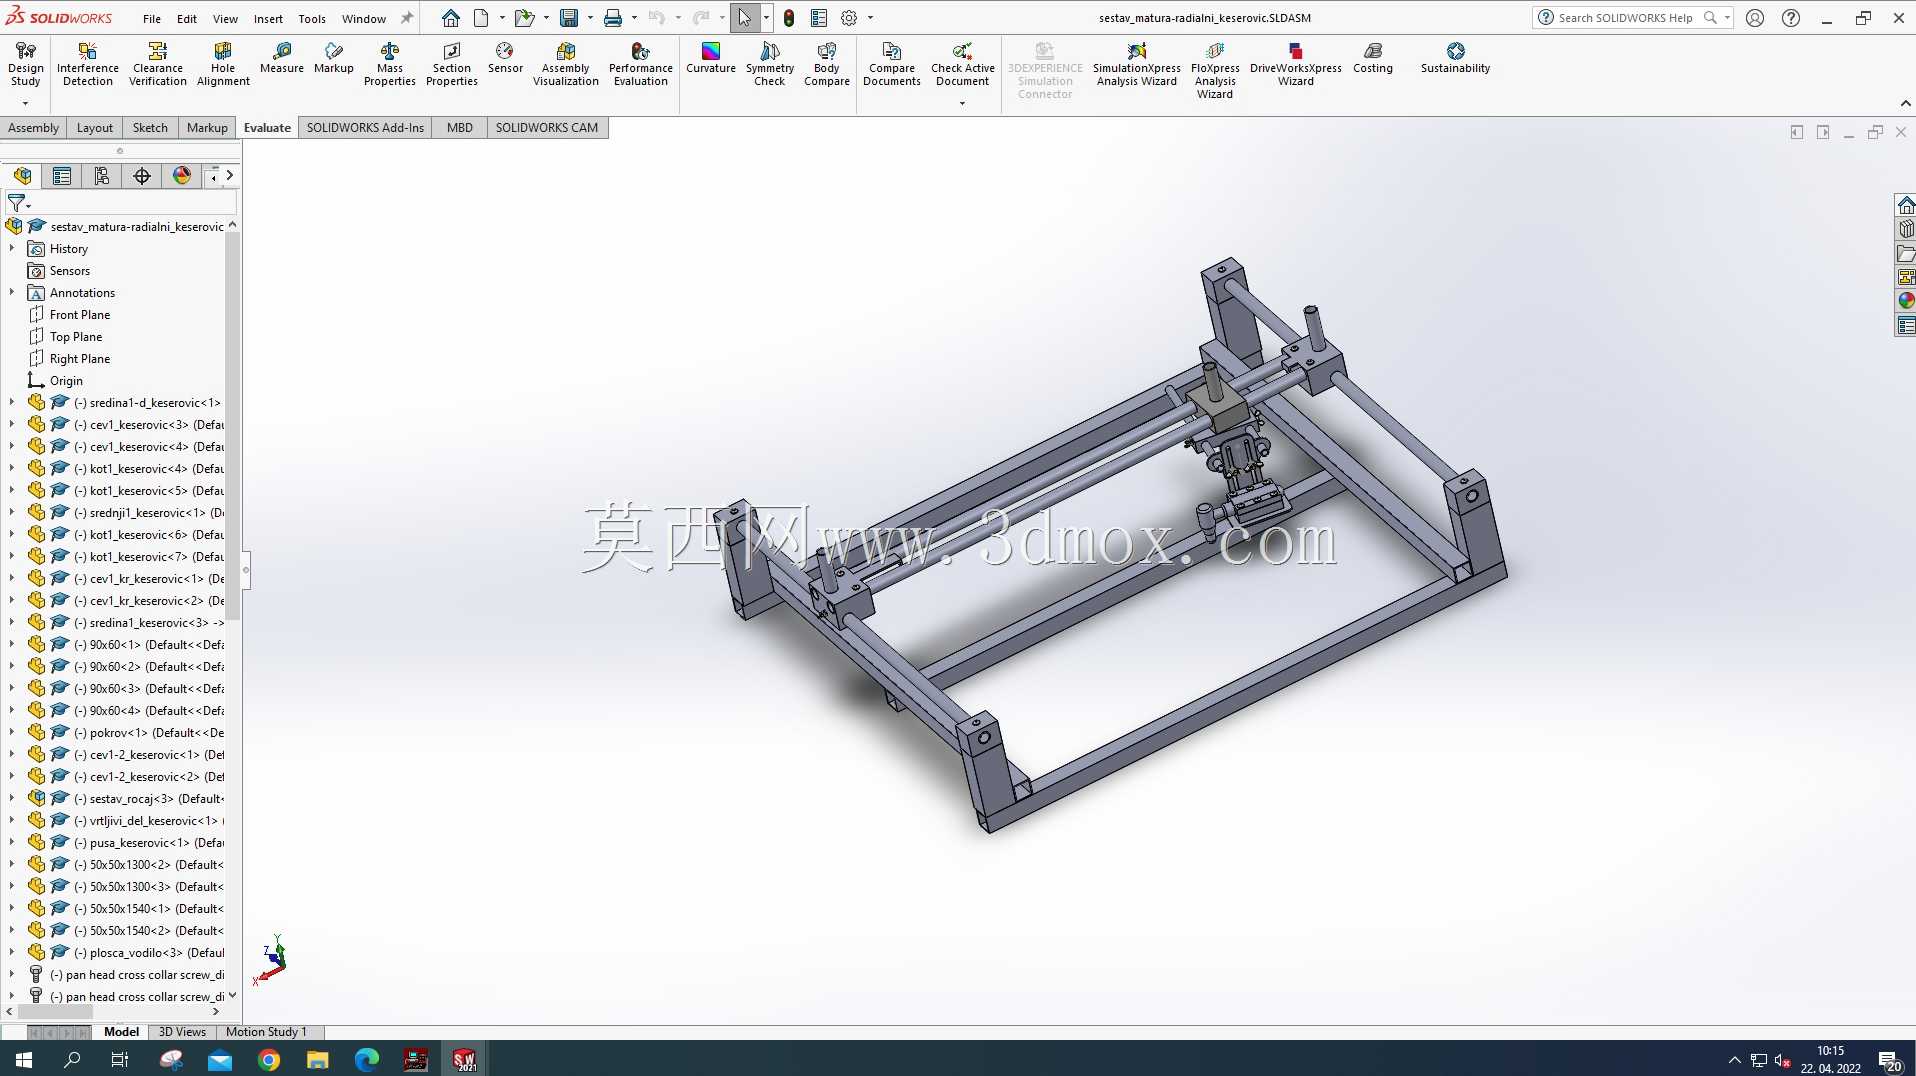
Task: Select the Measure tool
Action: point(282,58)
